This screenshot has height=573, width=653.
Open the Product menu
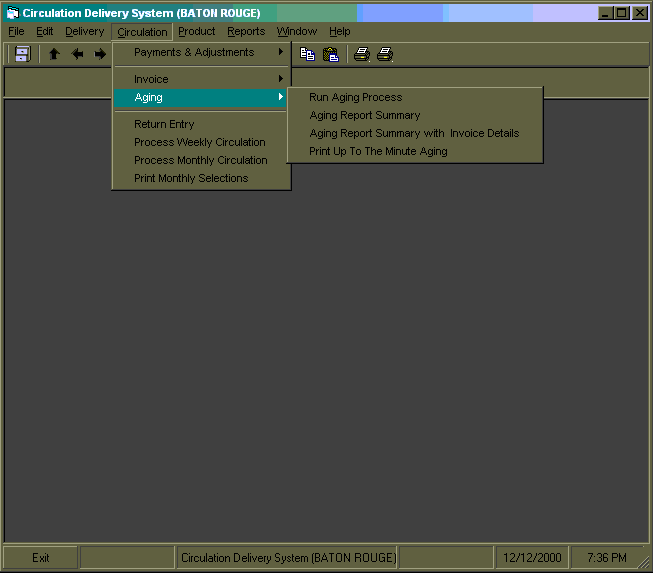click(x=197, y=32)
